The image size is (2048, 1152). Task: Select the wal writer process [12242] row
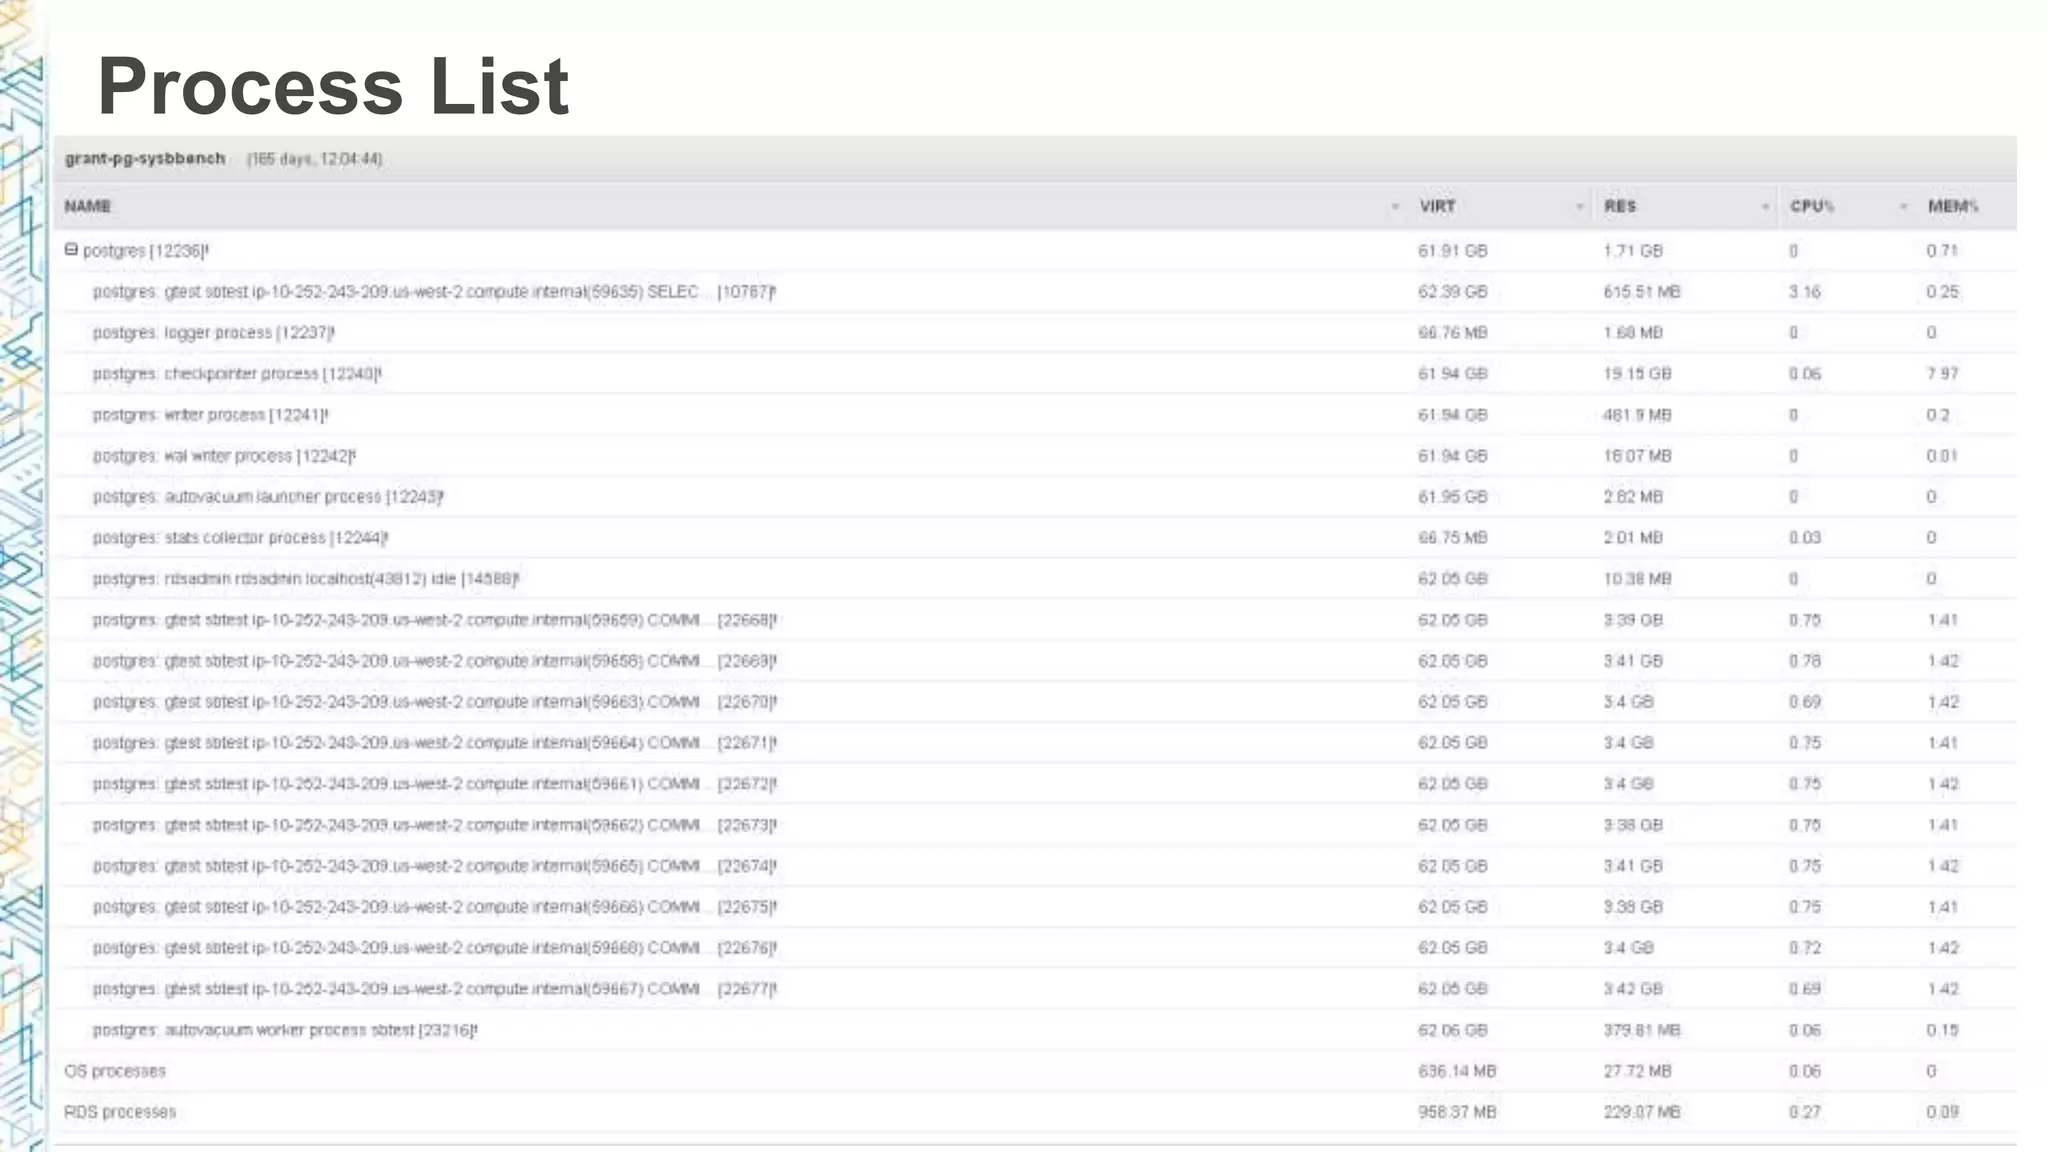pos(1036,456)
